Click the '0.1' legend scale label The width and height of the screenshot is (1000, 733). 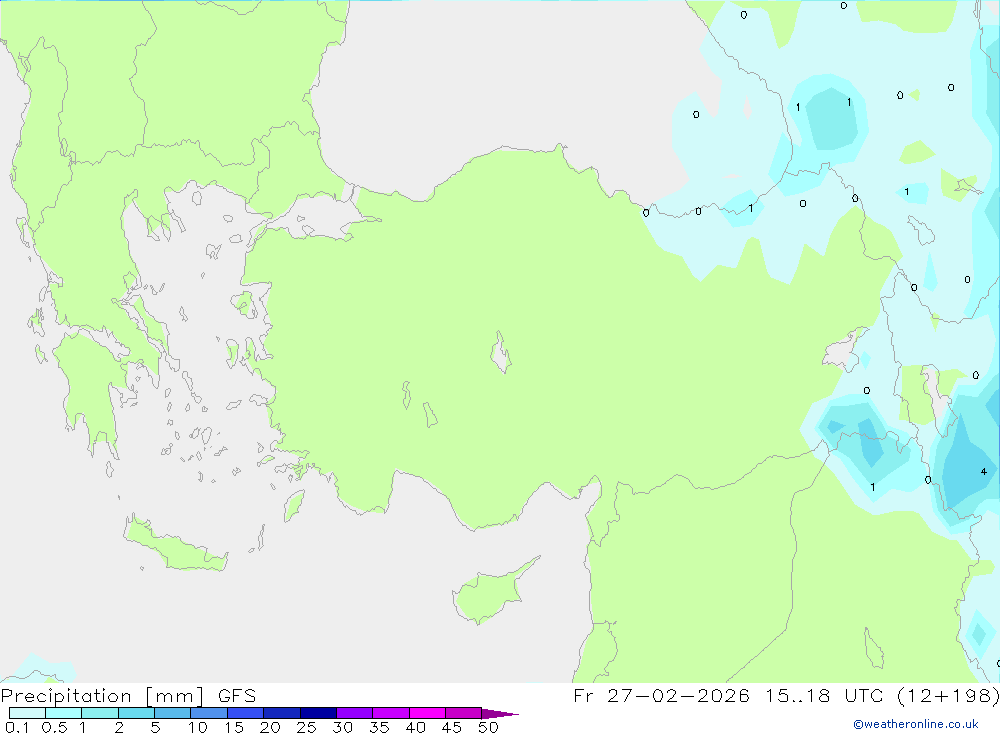[x=17, y=727]
